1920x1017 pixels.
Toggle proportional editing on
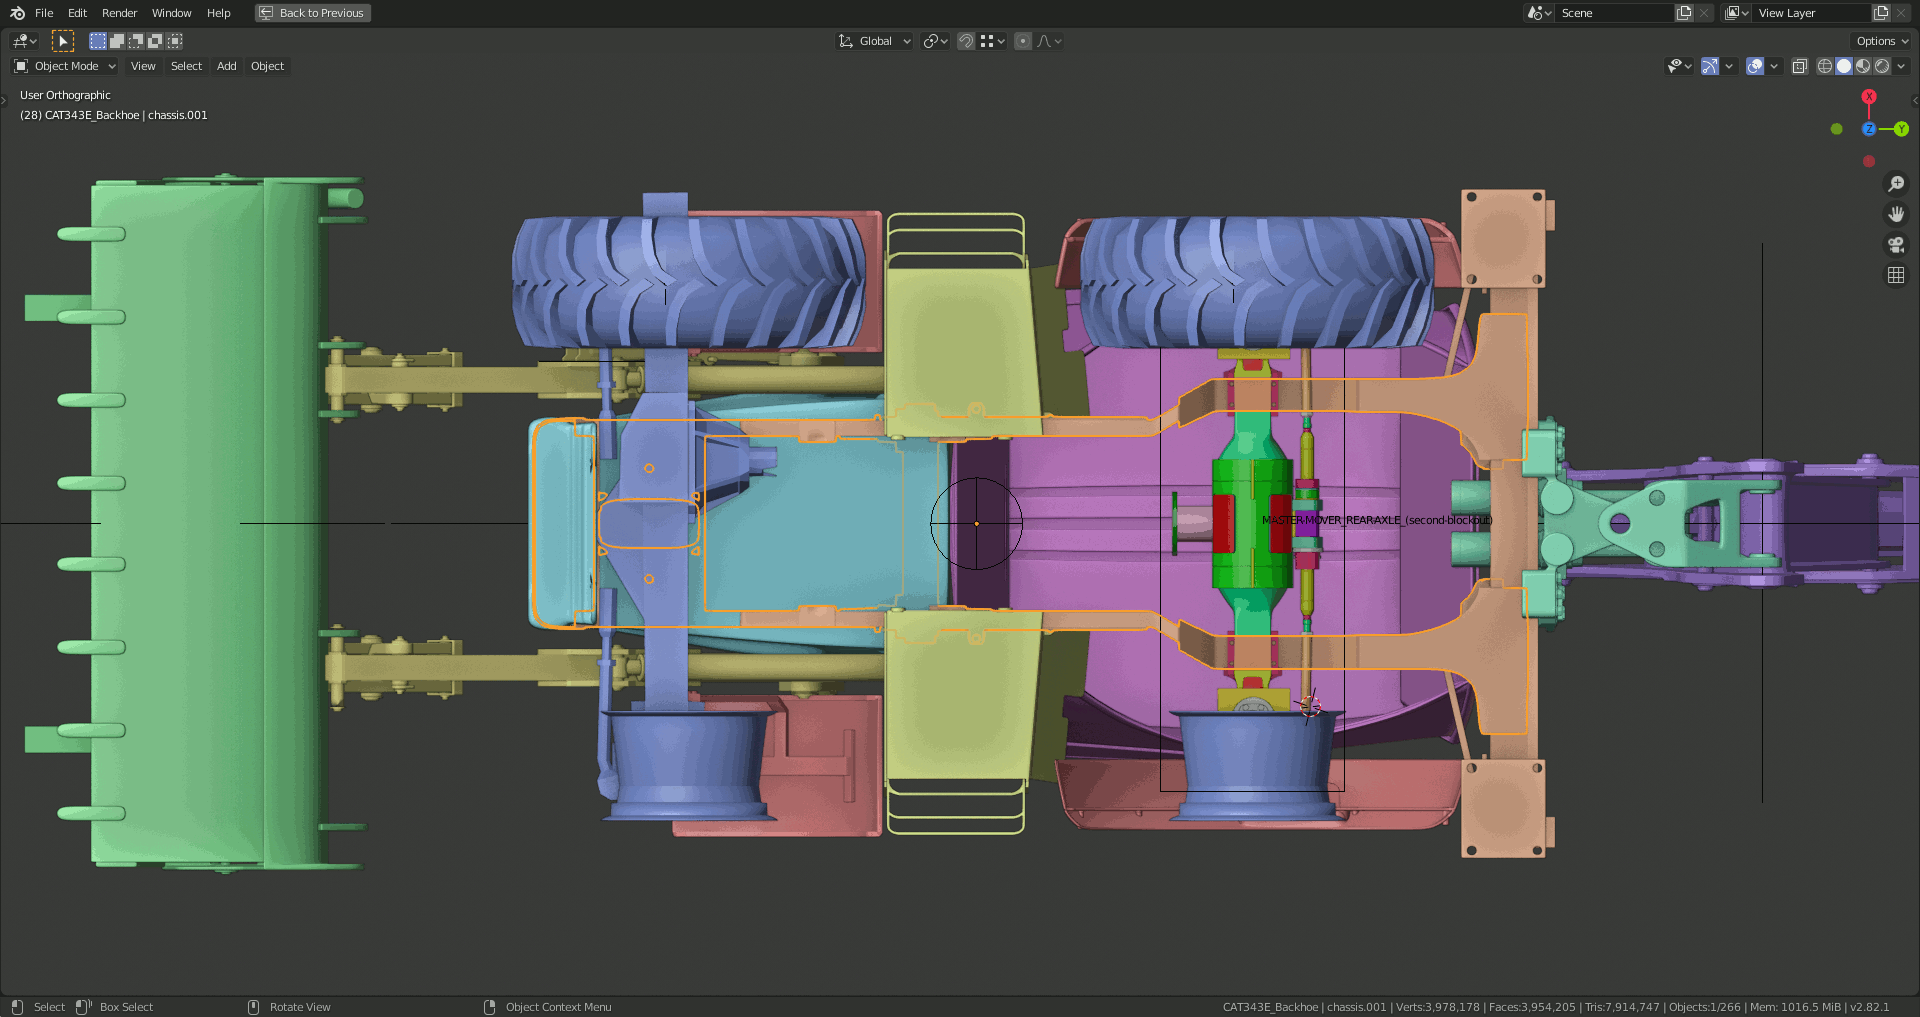[x=1023, y=41]
